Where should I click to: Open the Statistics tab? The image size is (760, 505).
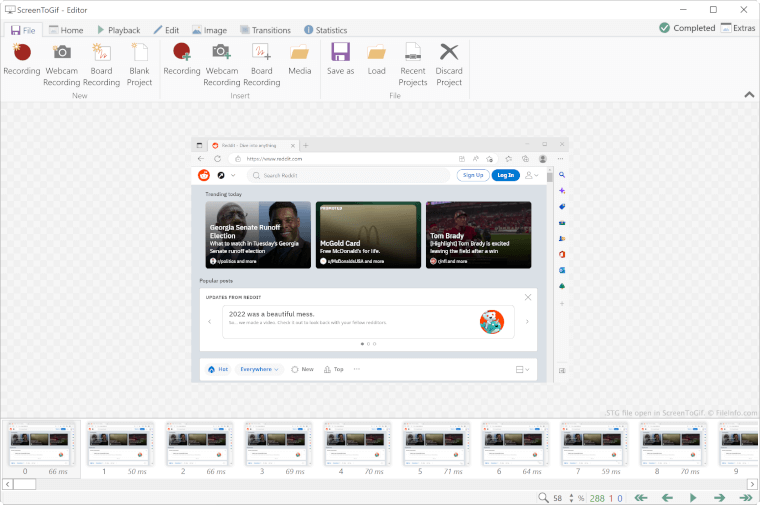(x=324, y=30)
